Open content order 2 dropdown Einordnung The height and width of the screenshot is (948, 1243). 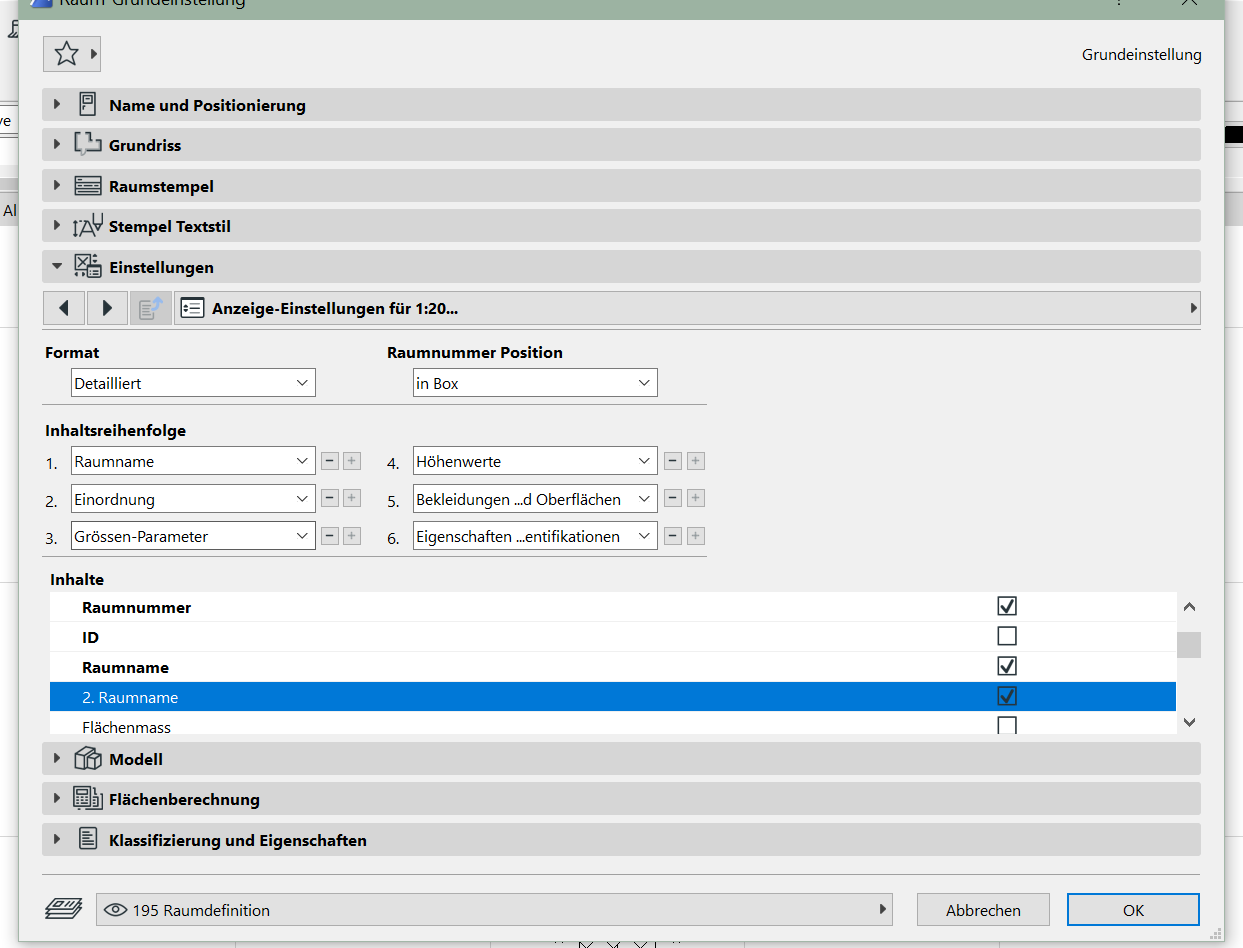[193, 498]
